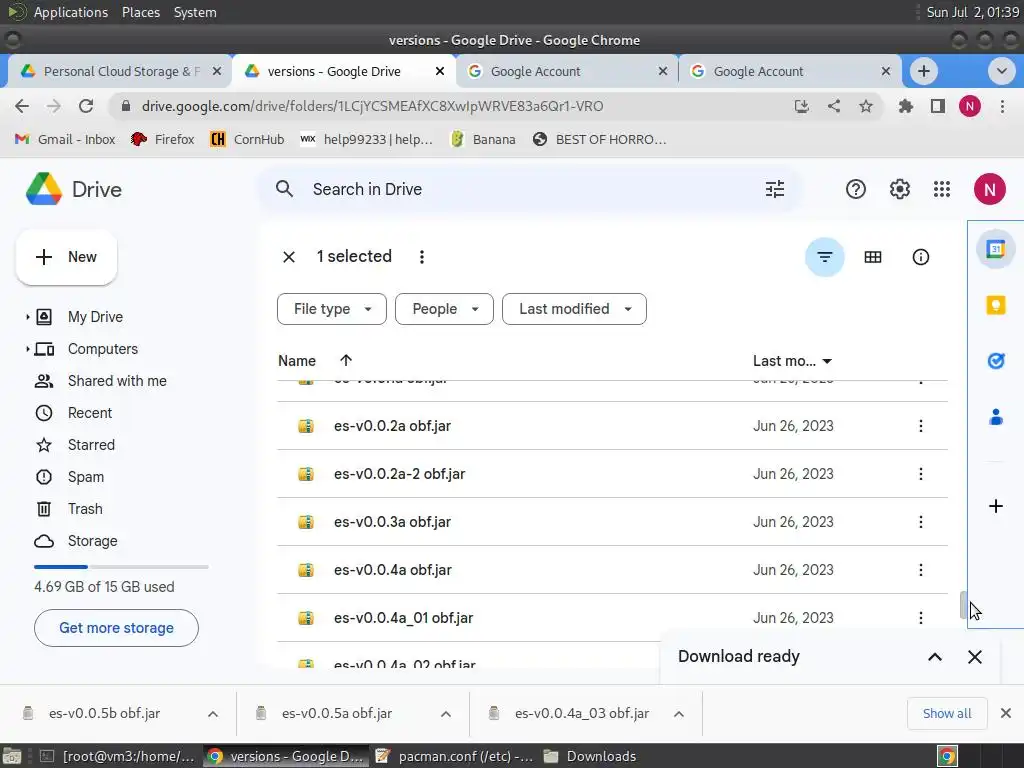Viewport: 1024px width, 768px height.
Task: Open Google apps grid
Action: 942,189
